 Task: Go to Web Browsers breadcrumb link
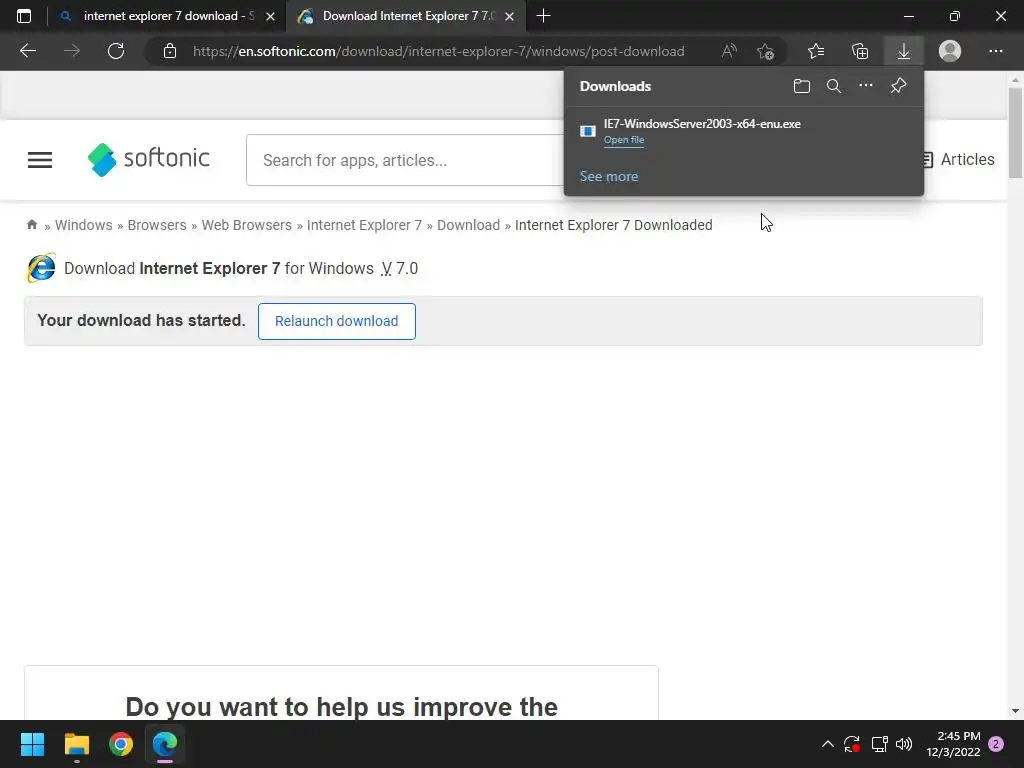[246, 225]
